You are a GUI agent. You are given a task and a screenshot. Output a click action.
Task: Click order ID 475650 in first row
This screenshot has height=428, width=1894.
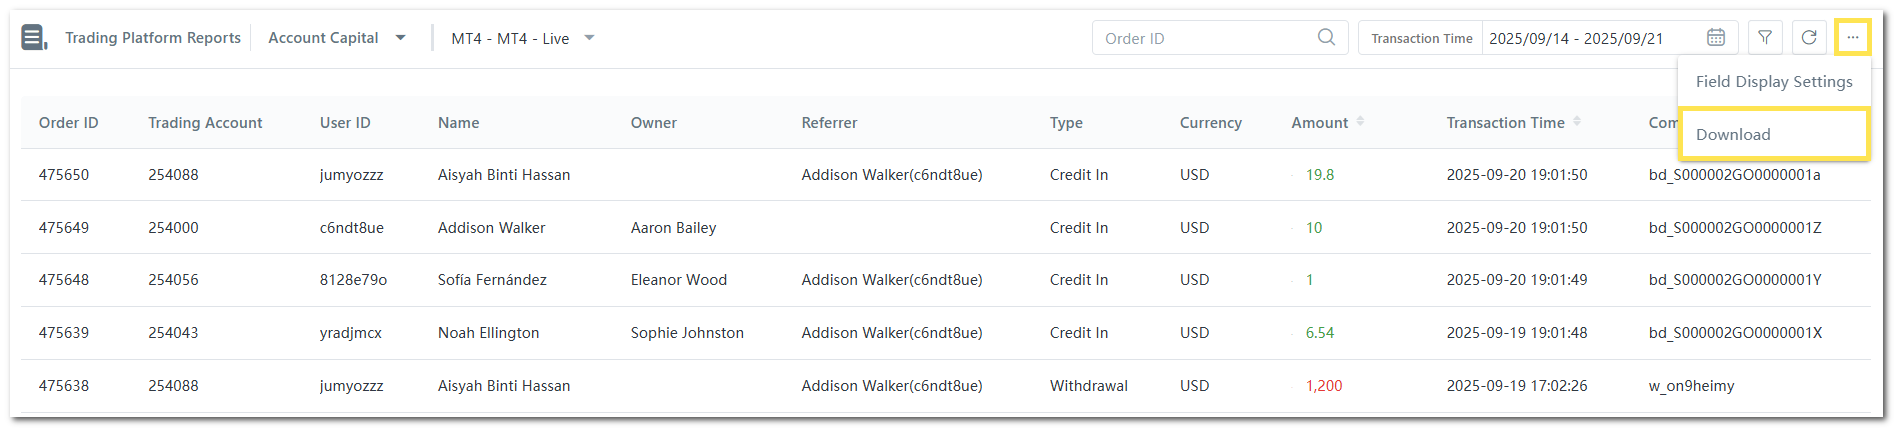tap(64, 175)
